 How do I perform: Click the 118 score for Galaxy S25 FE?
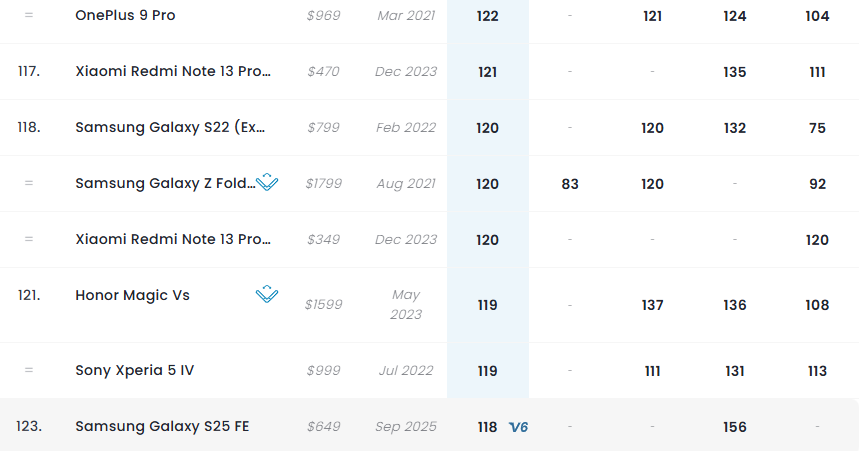[487, 427]
